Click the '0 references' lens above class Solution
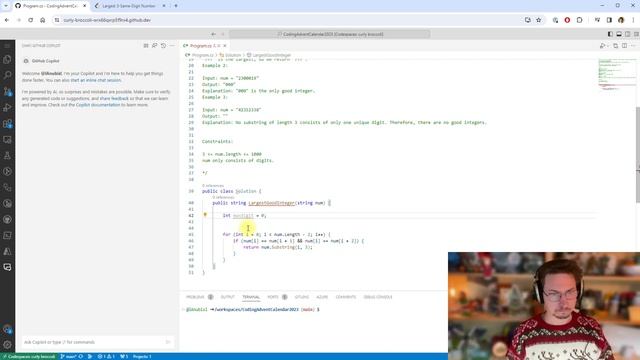The width and height of the screenshot is (640, 360). tap(213, 185)
